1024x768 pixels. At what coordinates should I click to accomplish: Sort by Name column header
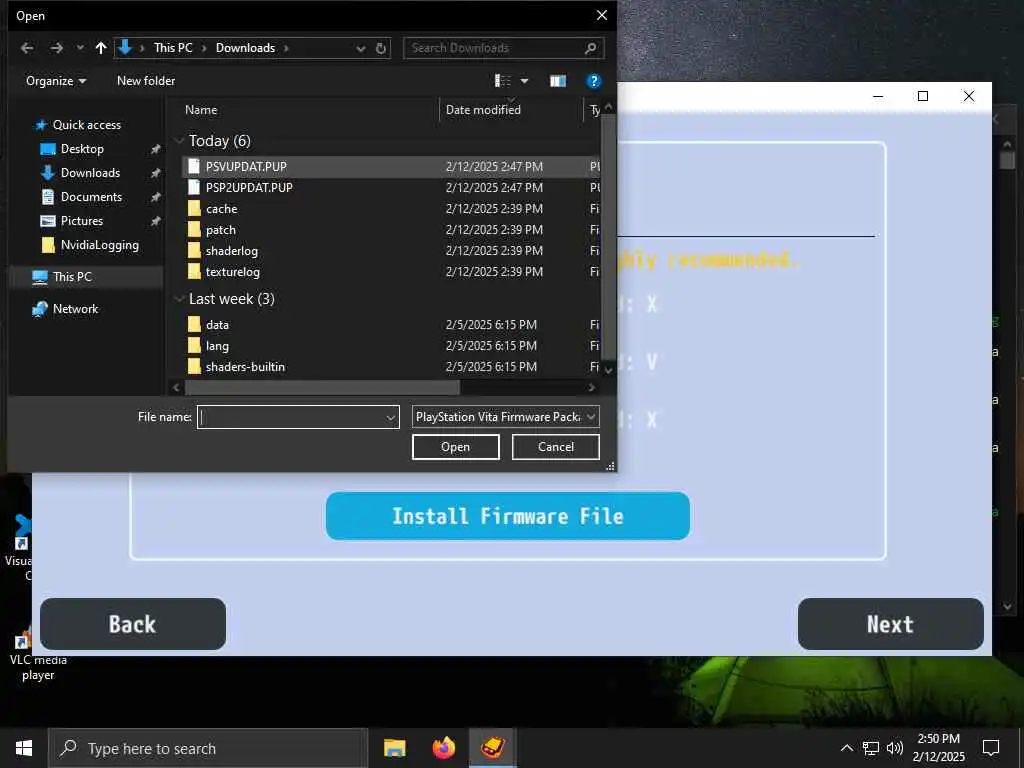(x=201, y=110)
